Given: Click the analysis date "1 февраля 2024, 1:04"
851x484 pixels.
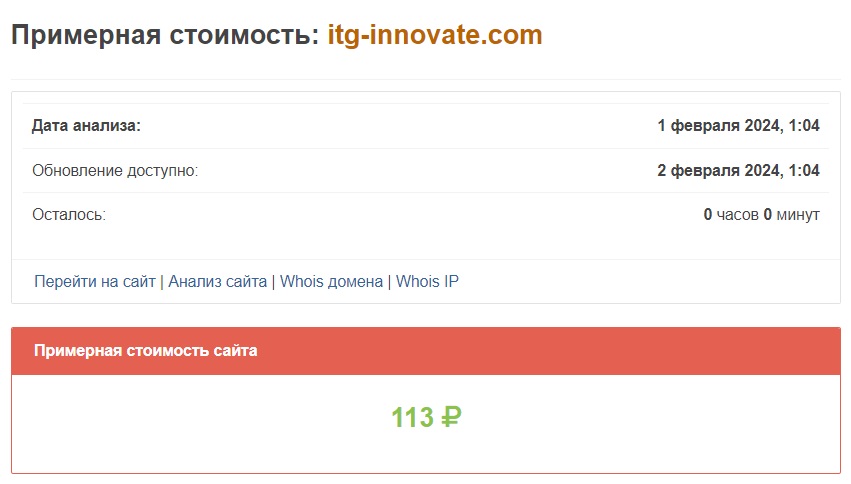Looking at the screenshot, I should tap(738, 126).
